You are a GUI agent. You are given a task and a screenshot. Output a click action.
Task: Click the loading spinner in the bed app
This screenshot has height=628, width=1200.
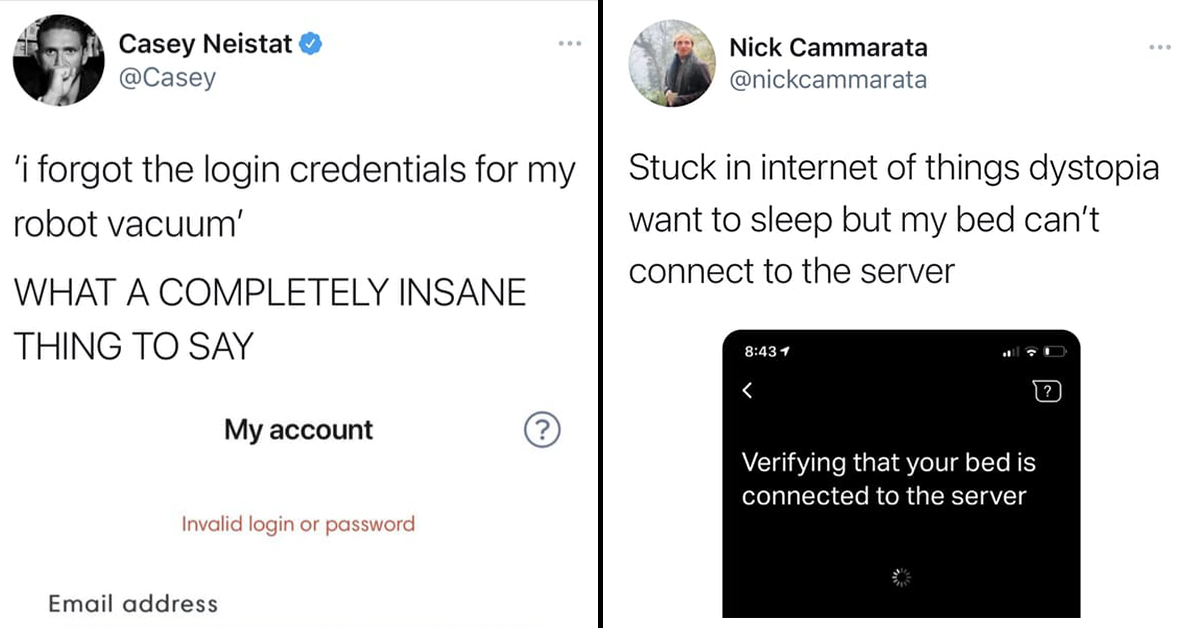coord(902,577)
